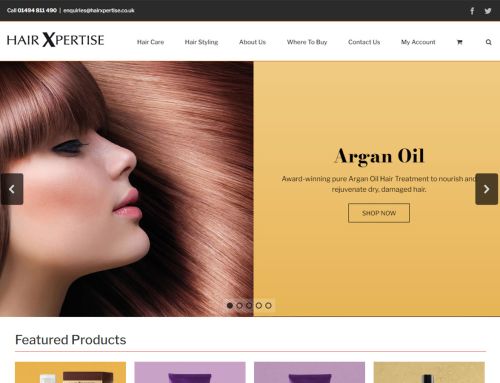The width and height of the screenshot is (500, 383).
Task: Open the shopping cart icon
Action: click(x=459, y=42)
